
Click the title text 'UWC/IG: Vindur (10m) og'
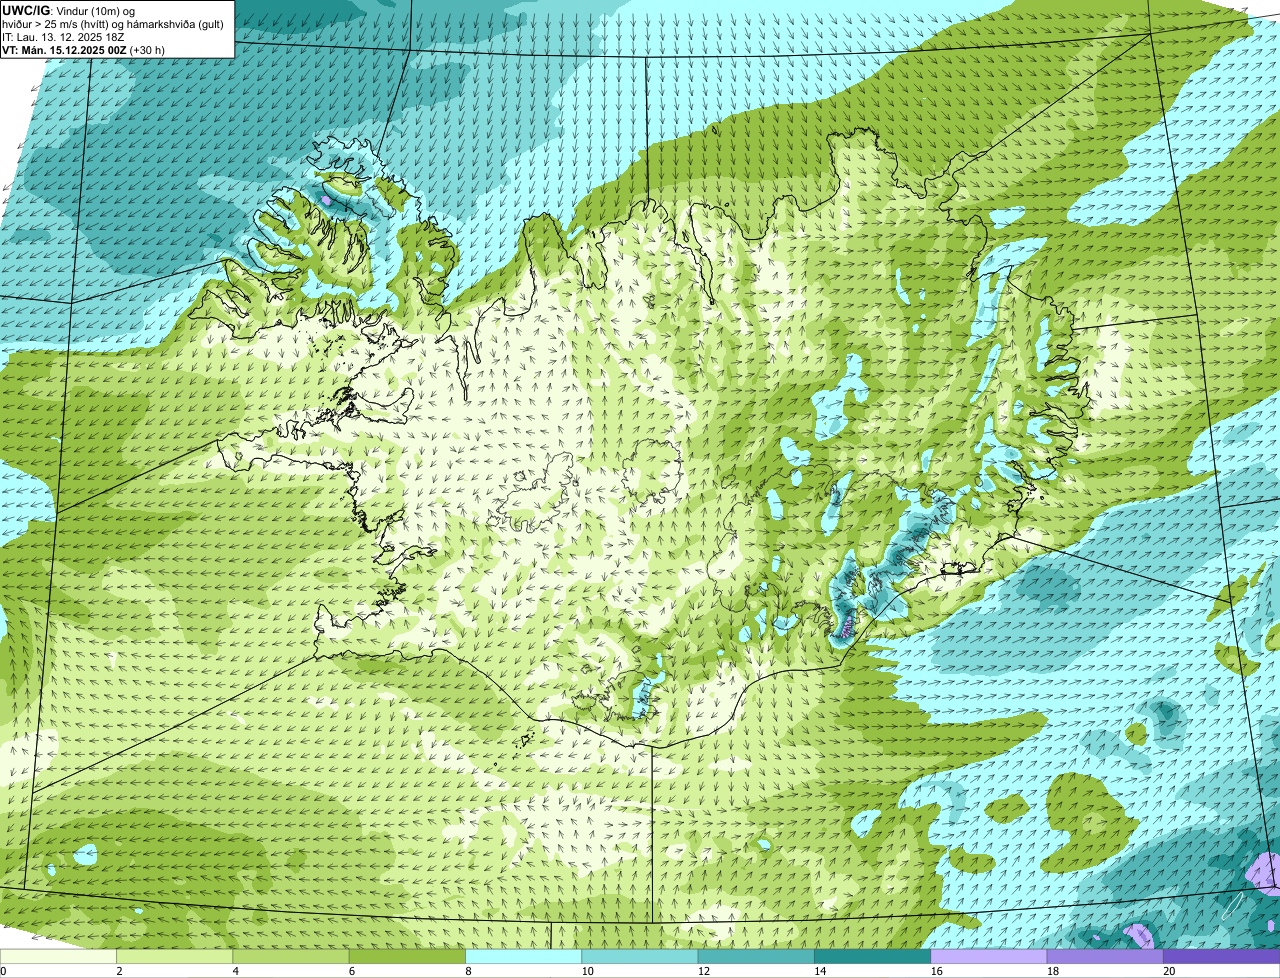69,10
